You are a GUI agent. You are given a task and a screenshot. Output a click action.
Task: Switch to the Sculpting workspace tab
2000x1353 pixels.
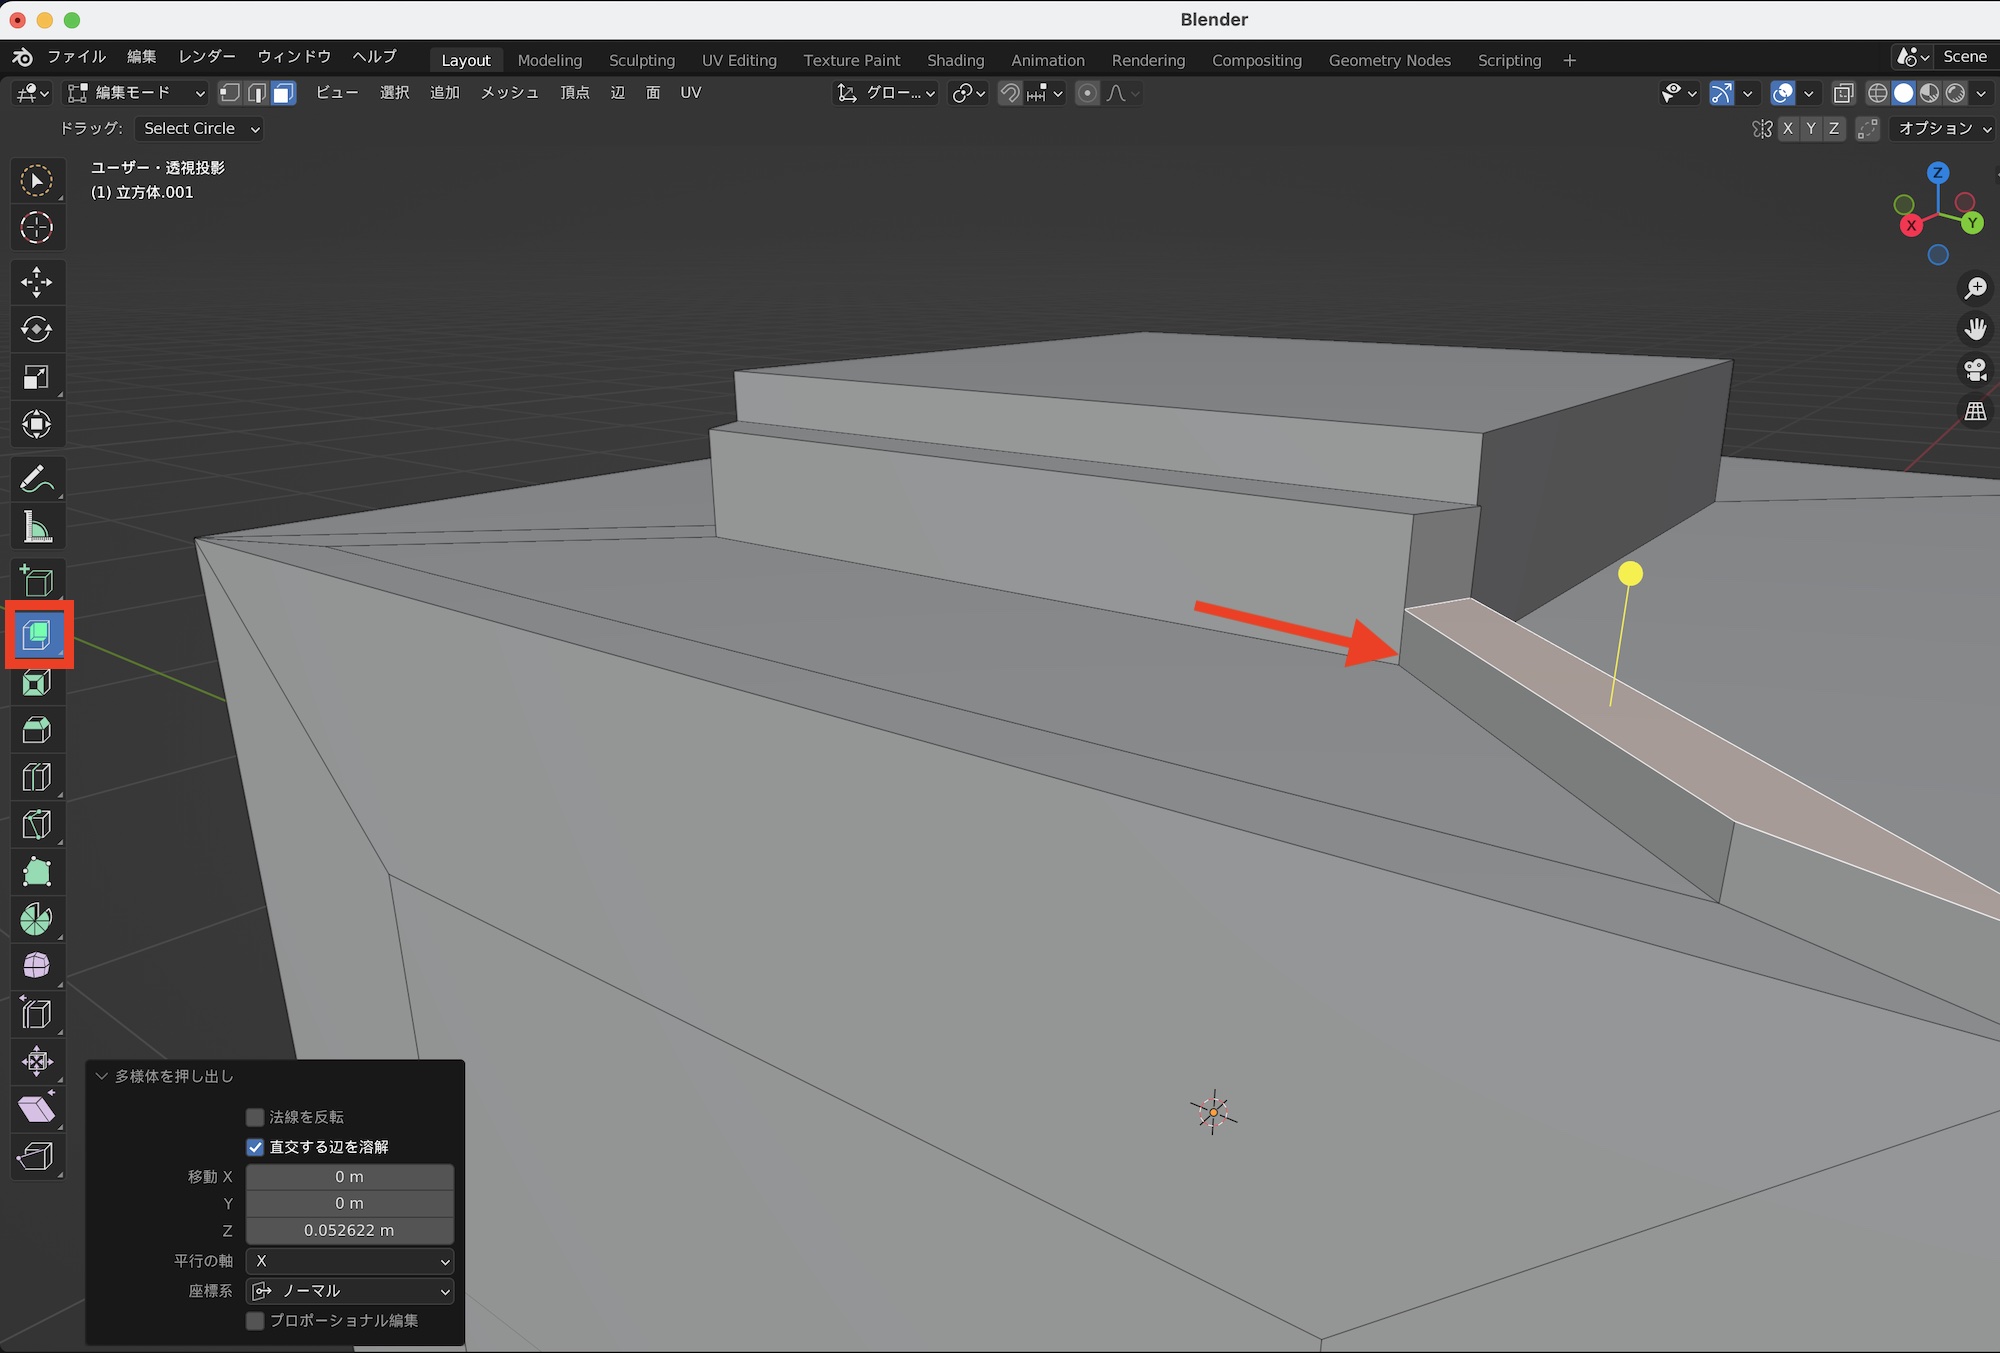[x=641, y=60]
